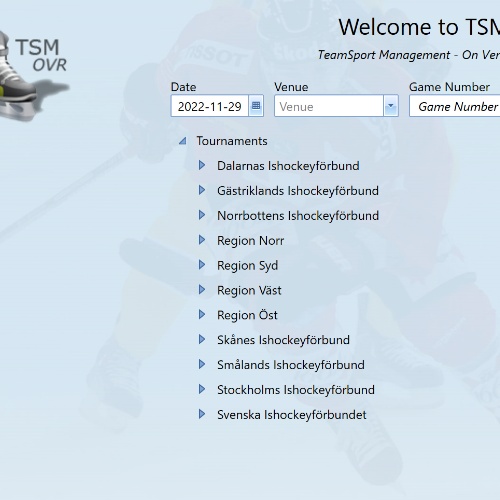Screen dimensions: 500x500
Task: Select Smålands Ishockeyförbund in the tree
Action: (x=291, y=365)
